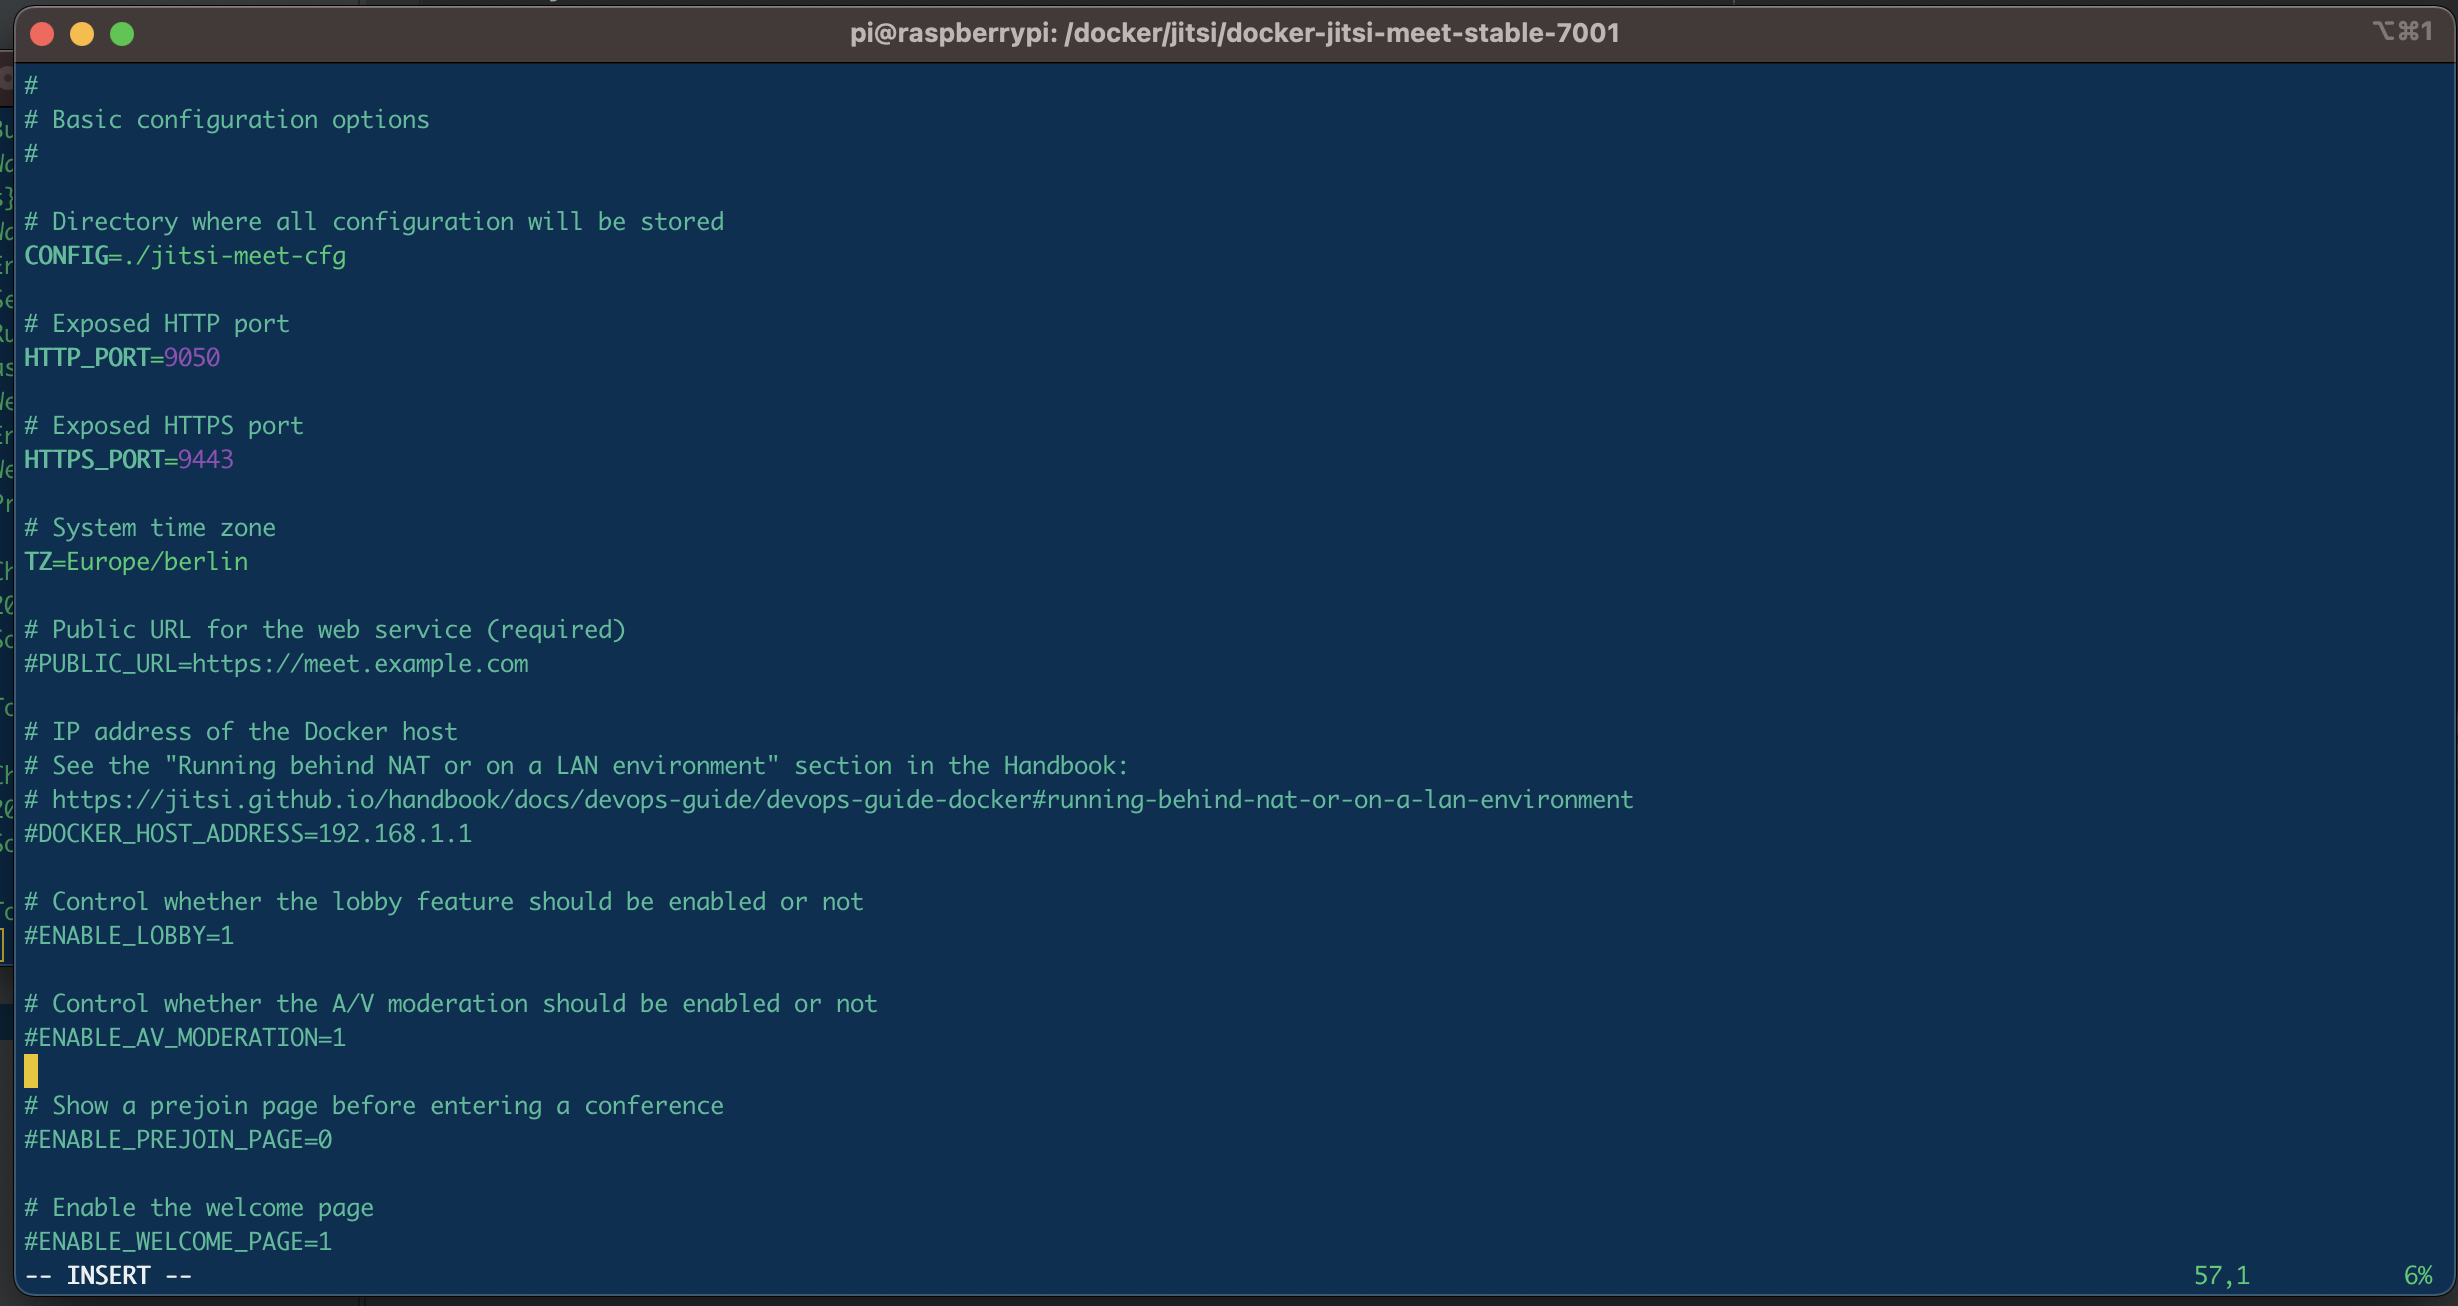Click the 'Running behind NAT' handbook comment line
2458x1306 pixels.
point(576,766)
